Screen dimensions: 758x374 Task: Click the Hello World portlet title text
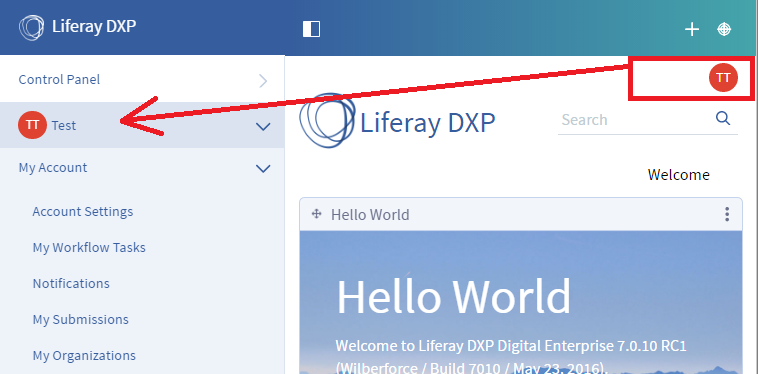[370, 215]
